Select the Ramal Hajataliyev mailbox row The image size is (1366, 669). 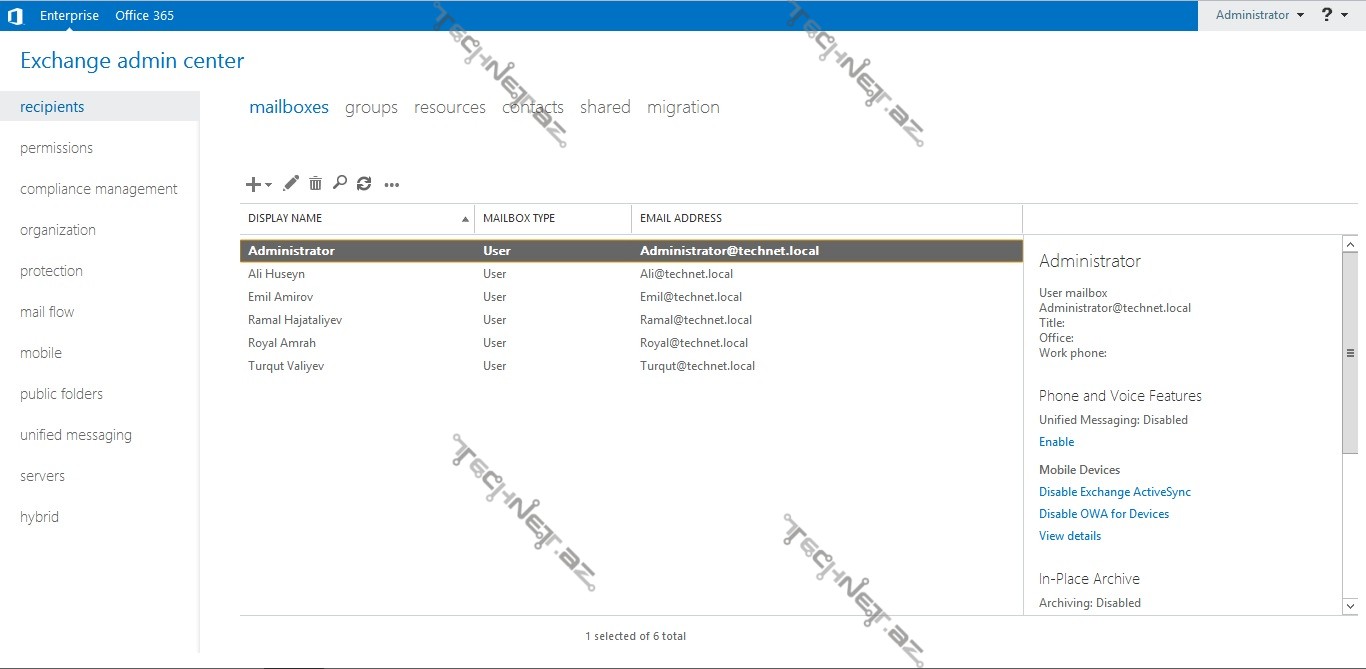[295, 320]
